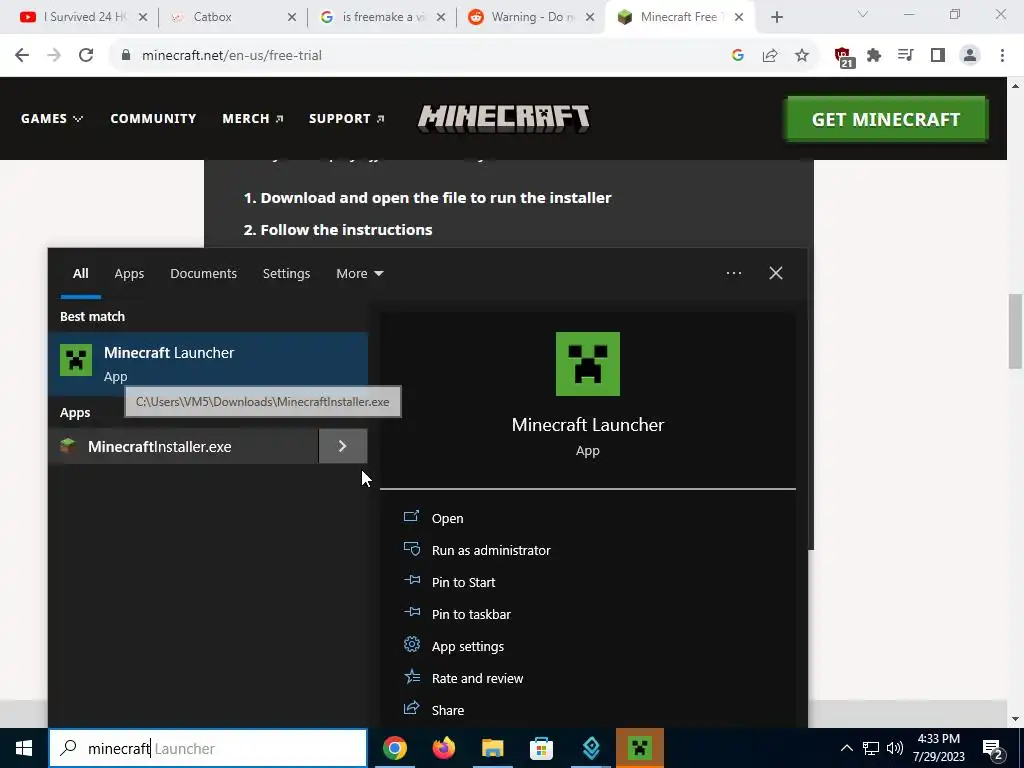Select the MinecraftInstaller.exe result

pos(184,447)
